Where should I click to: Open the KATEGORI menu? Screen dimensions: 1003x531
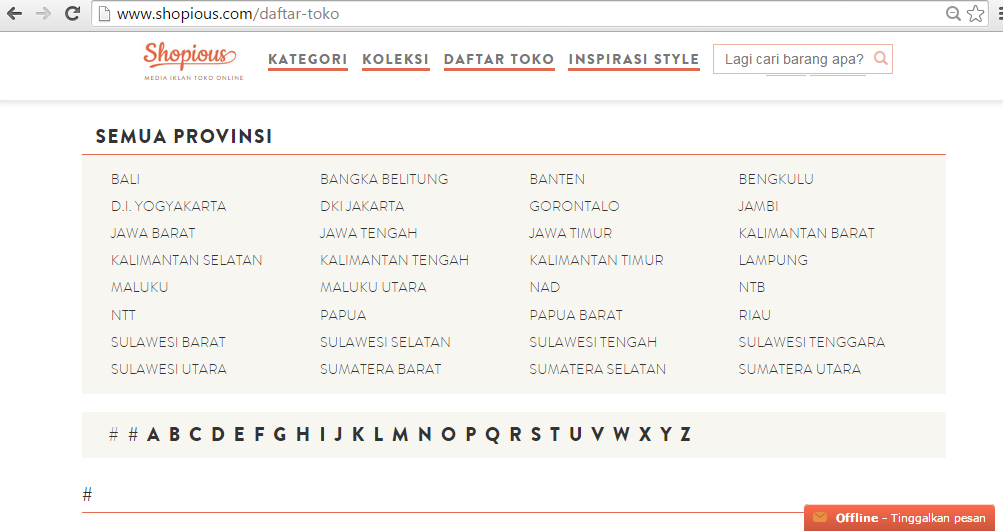pos(308,59)
